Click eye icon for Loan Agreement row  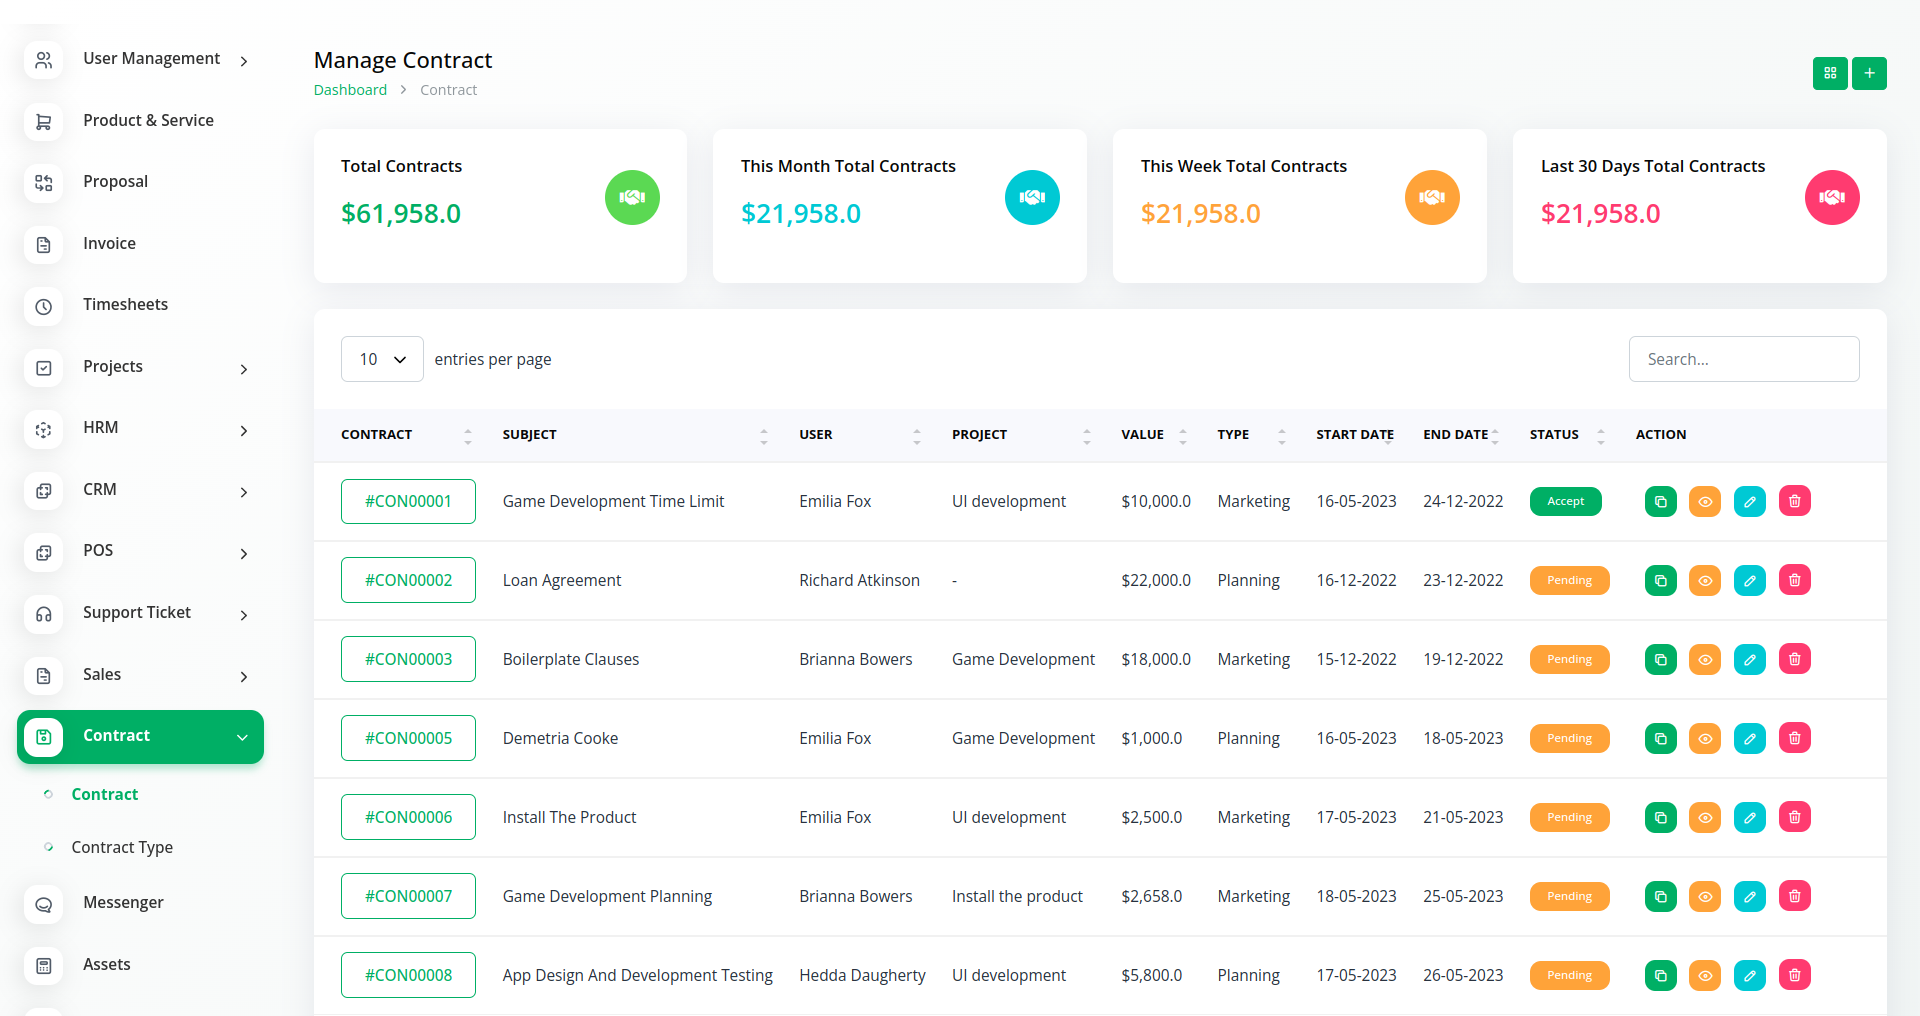pos(1704,580)
